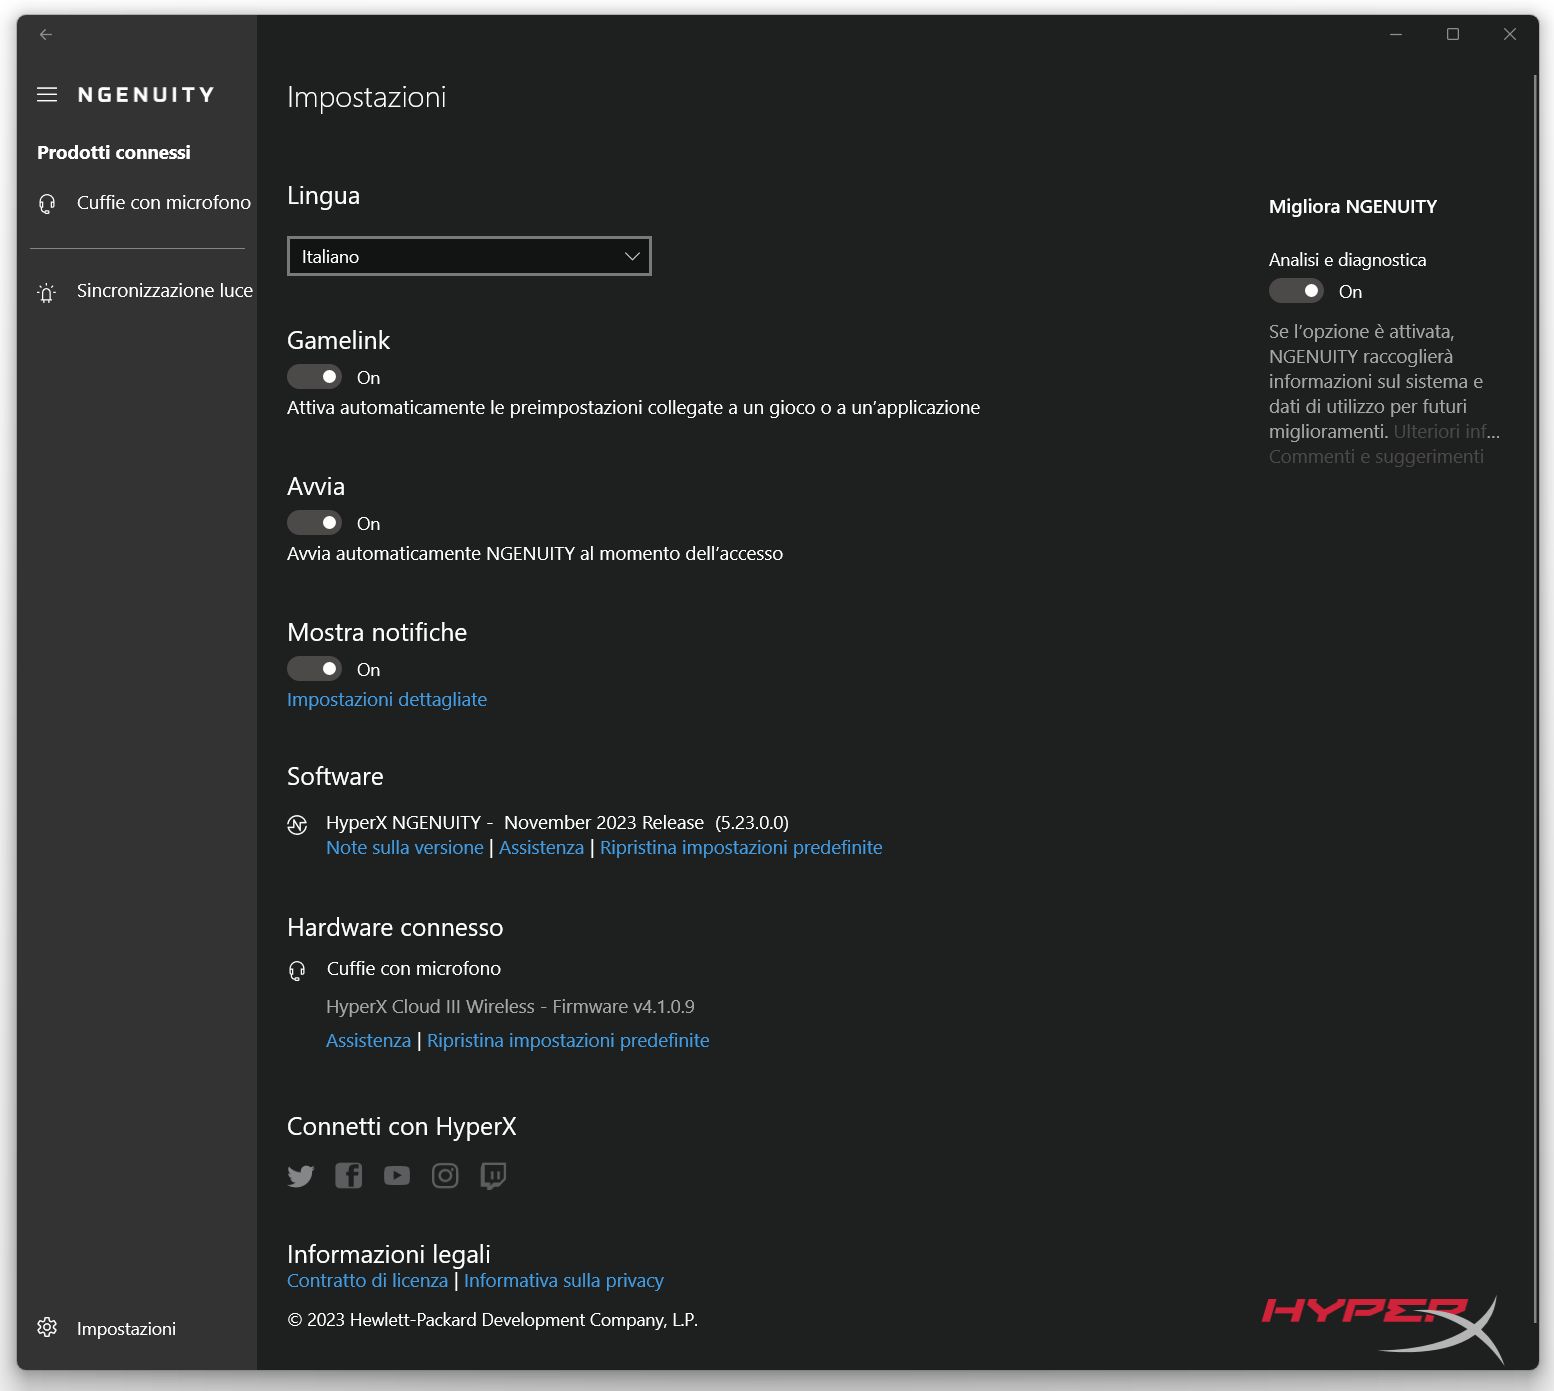Click Assistenza link under Hardware connesso

pyautogui.click(x=368, y=1040)
